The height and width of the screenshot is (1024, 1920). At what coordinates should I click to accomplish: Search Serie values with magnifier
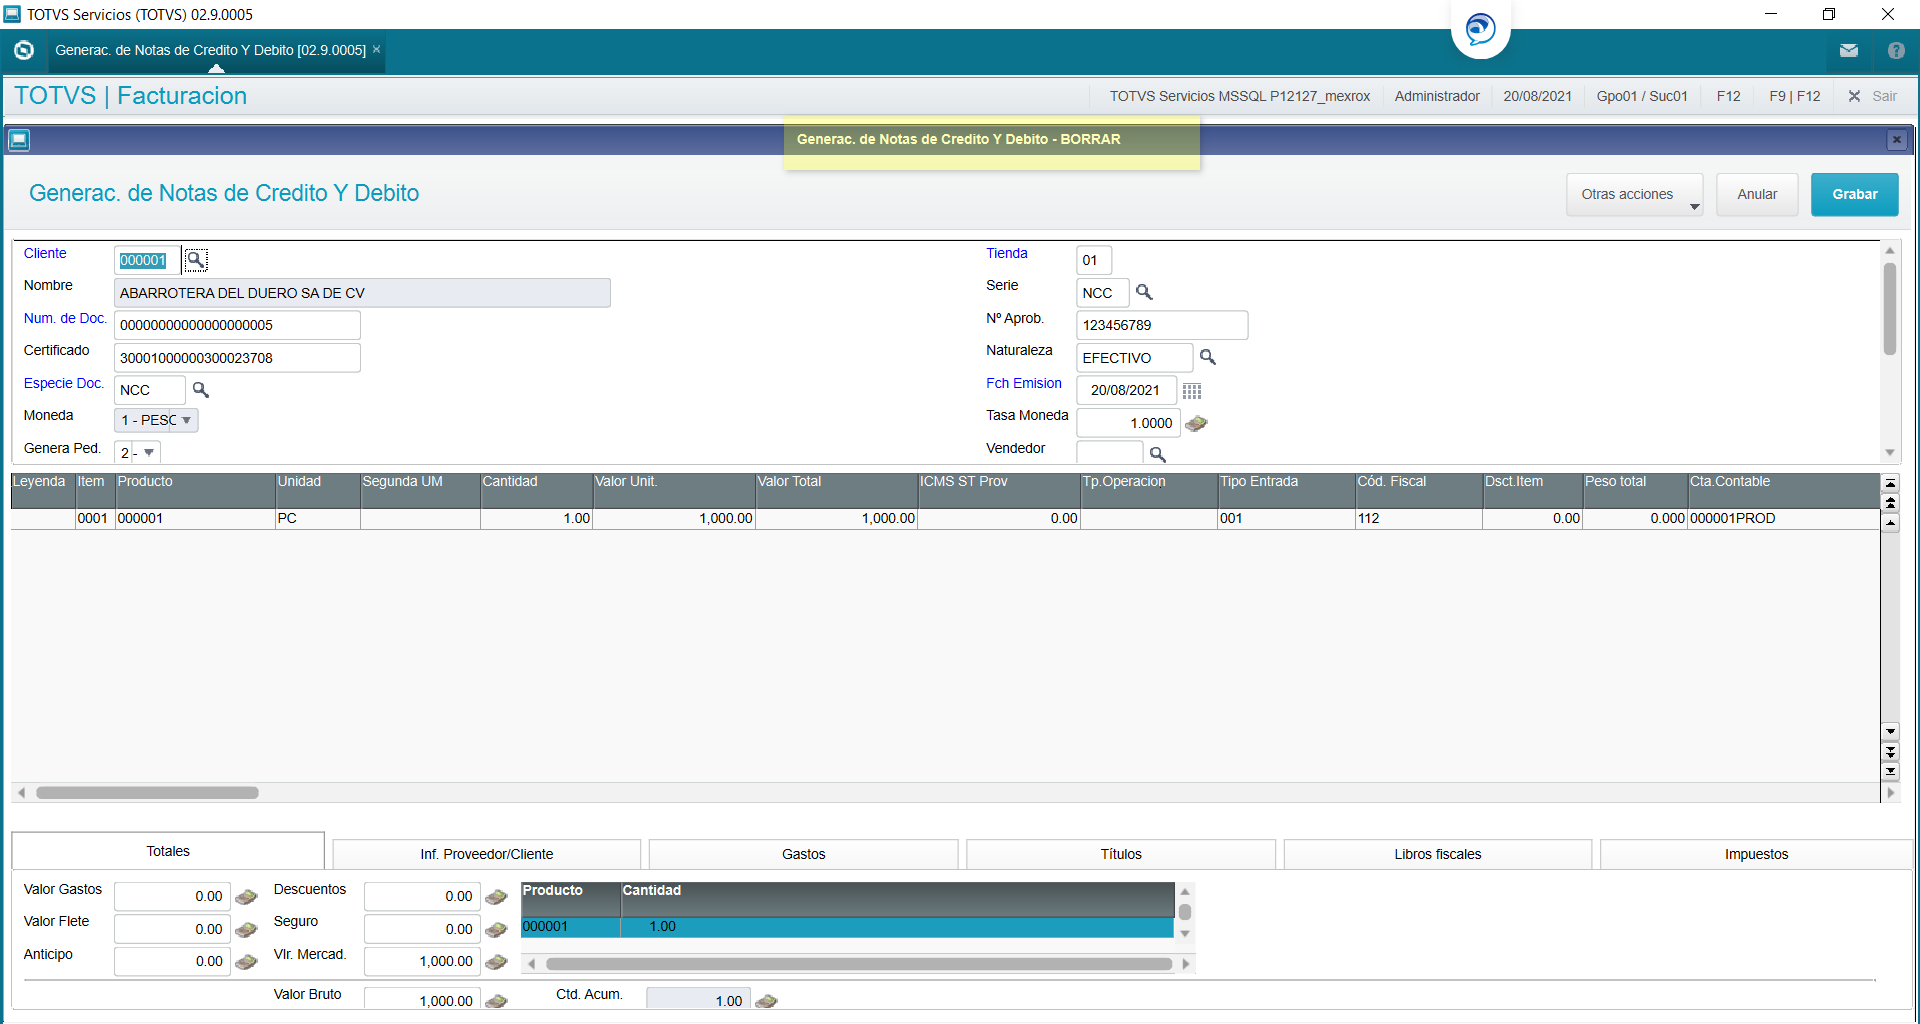(x=1144, y=292)
